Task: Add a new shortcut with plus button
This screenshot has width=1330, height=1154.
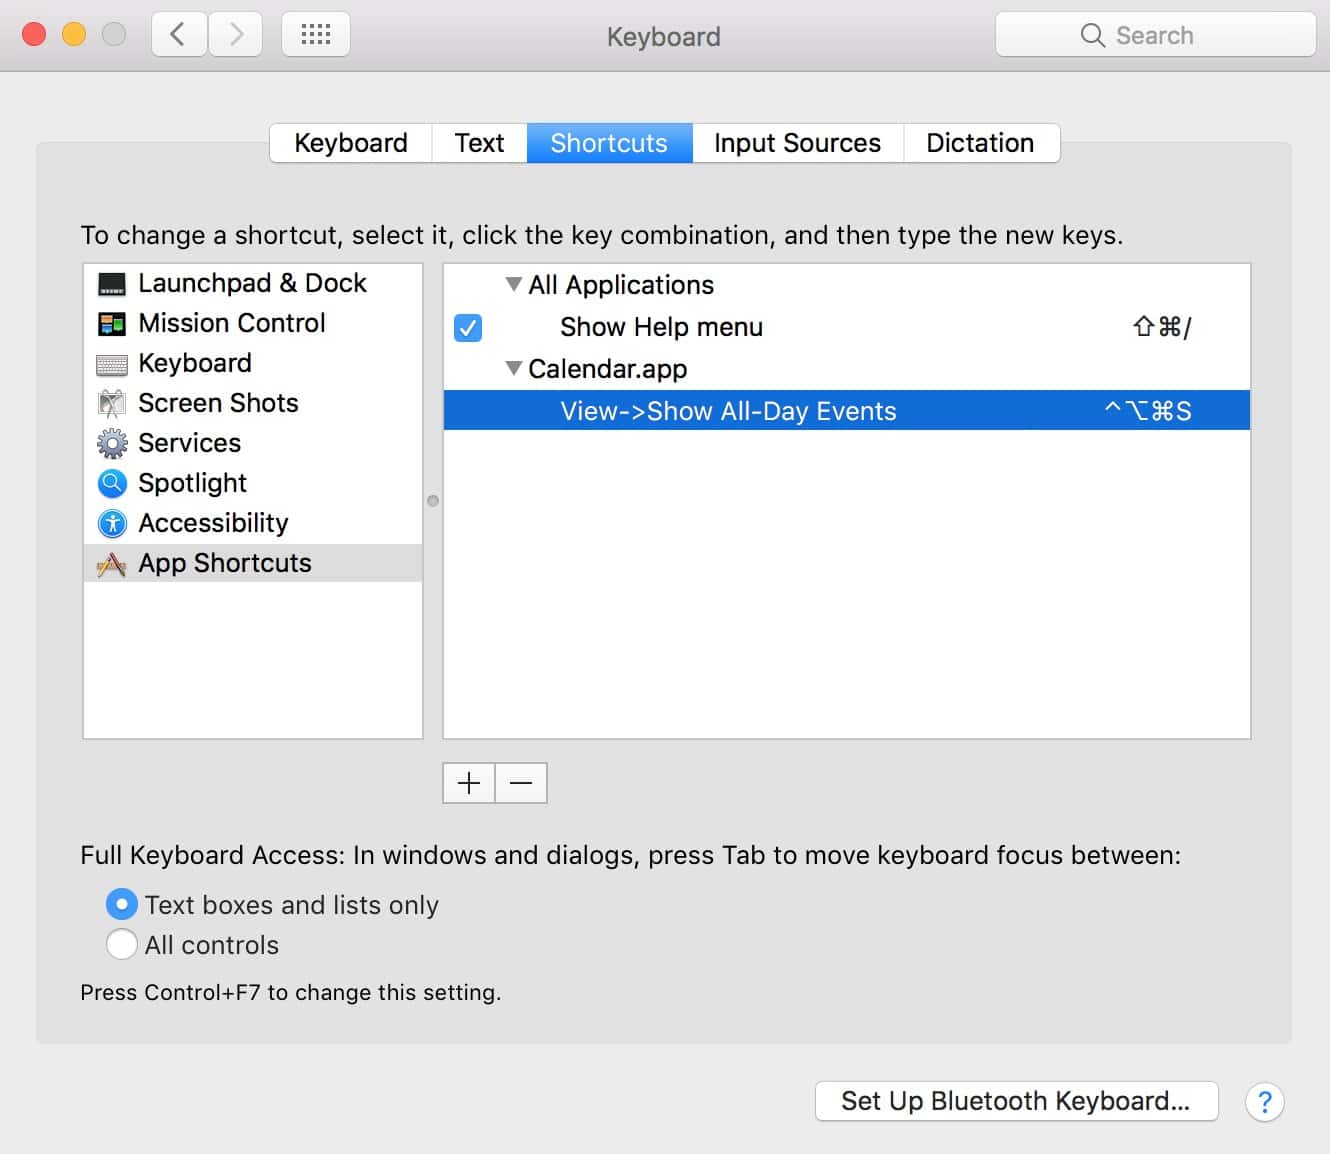Action: (469, 783)
